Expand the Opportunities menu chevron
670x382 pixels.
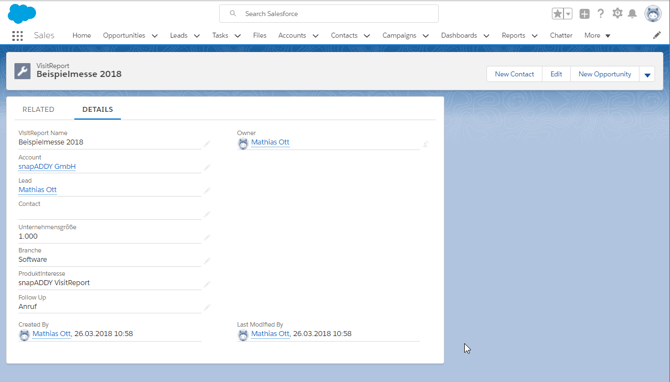pyautogui.click(x=155, y=36)
